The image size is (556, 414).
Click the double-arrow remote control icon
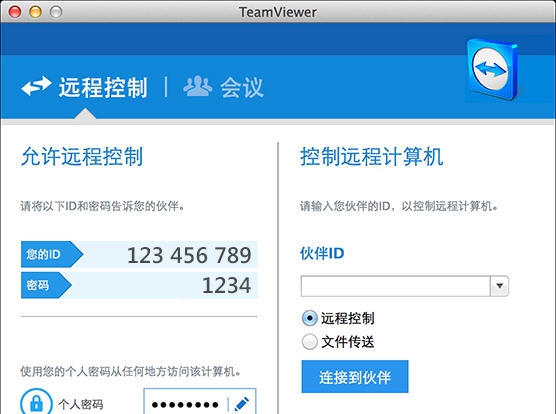[37, 86]
